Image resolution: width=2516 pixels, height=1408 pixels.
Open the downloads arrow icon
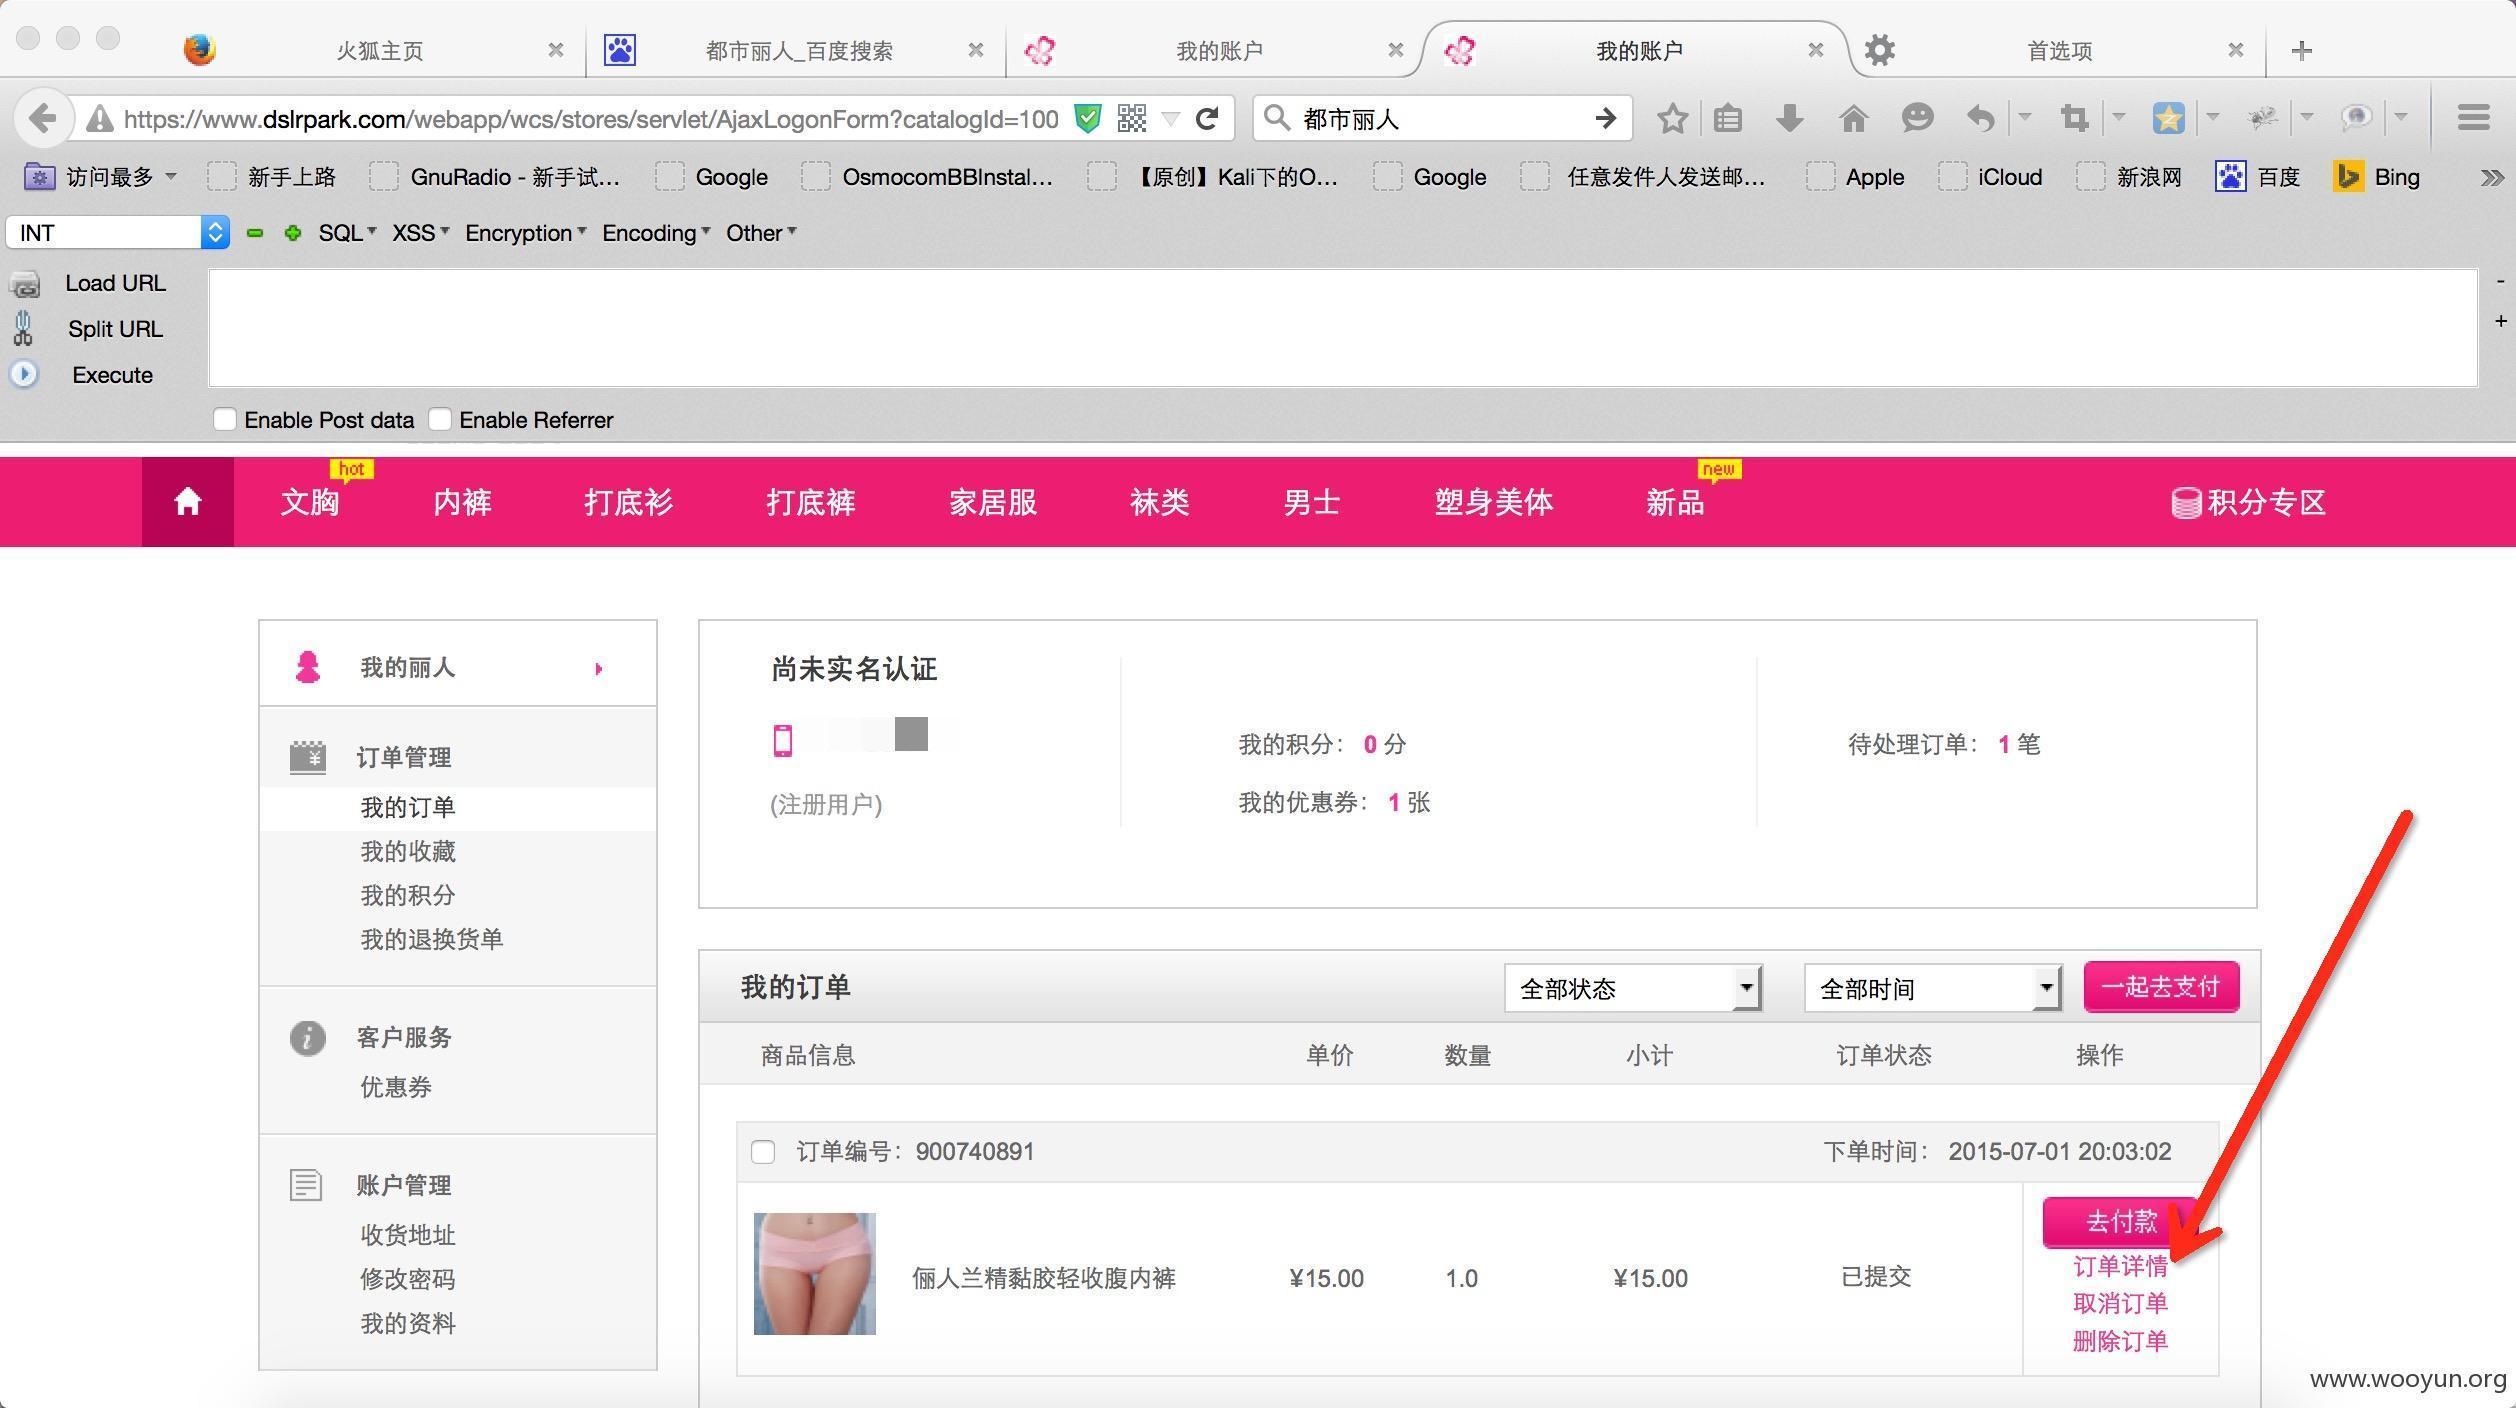tap(1789, 119)
